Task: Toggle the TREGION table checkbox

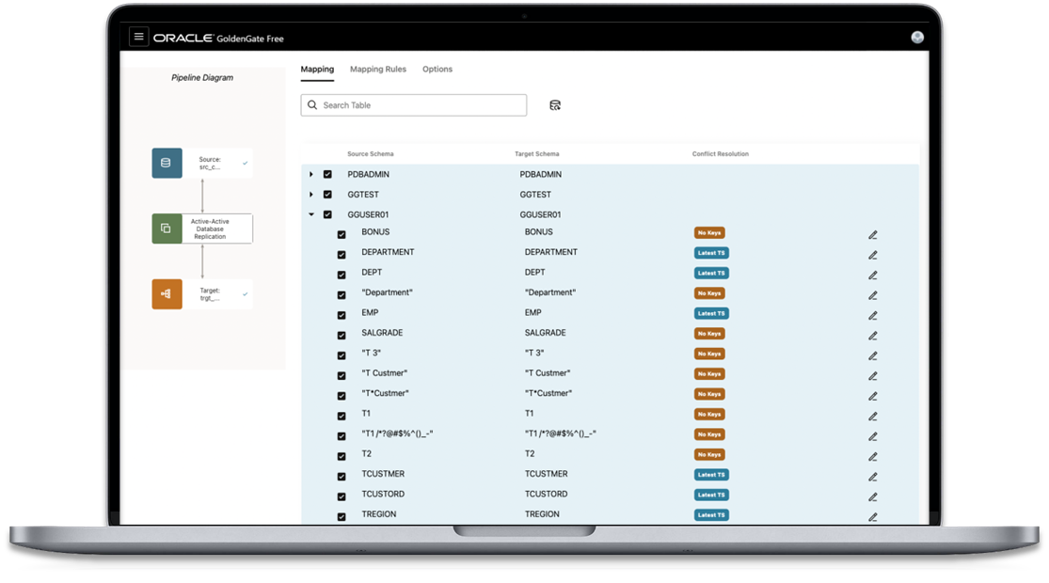Action: [x=341, y=517]
